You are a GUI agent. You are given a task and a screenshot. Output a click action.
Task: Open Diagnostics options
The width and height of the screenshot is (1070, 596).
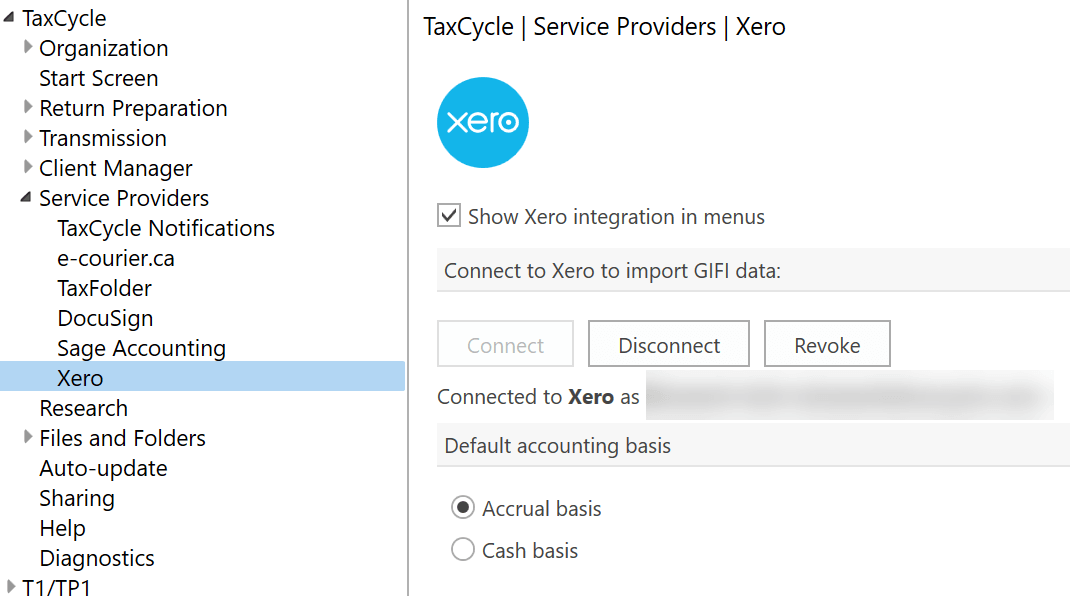point(97,558)
